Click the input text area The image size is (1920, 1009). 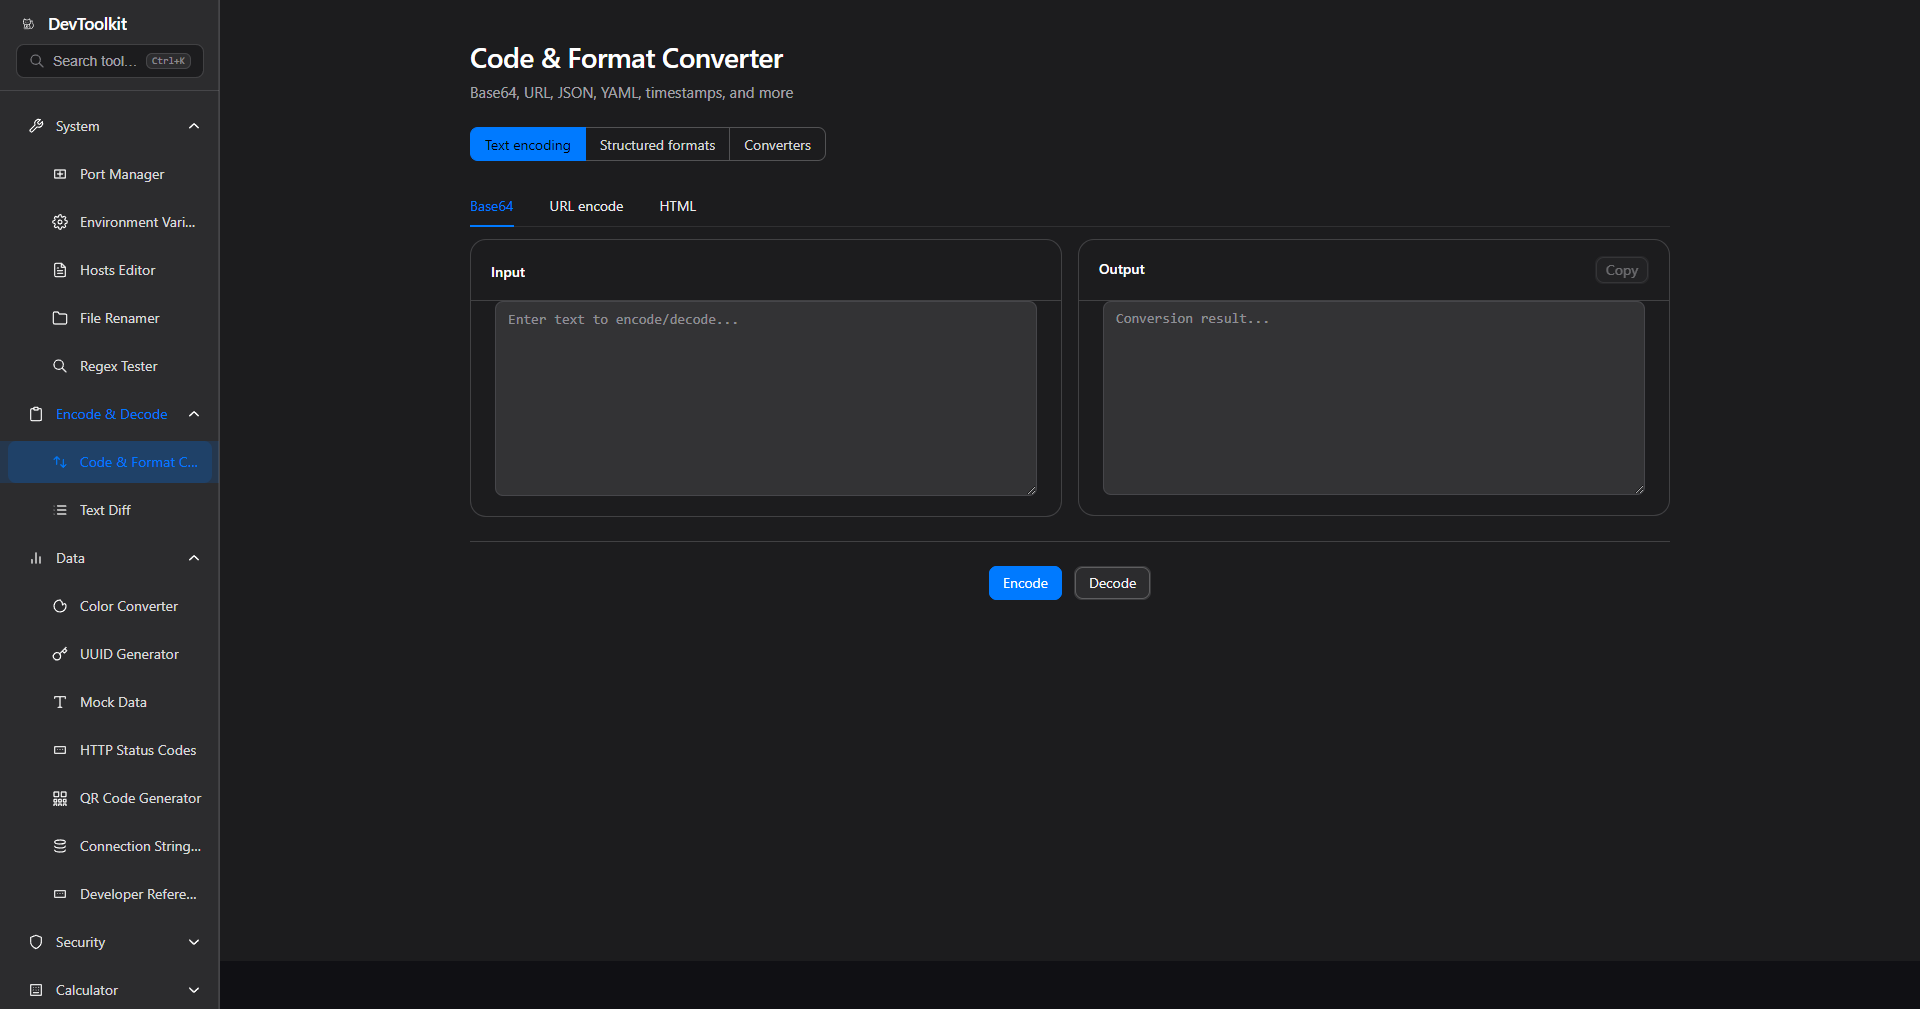pyautogui.click(x=766, y=398)
